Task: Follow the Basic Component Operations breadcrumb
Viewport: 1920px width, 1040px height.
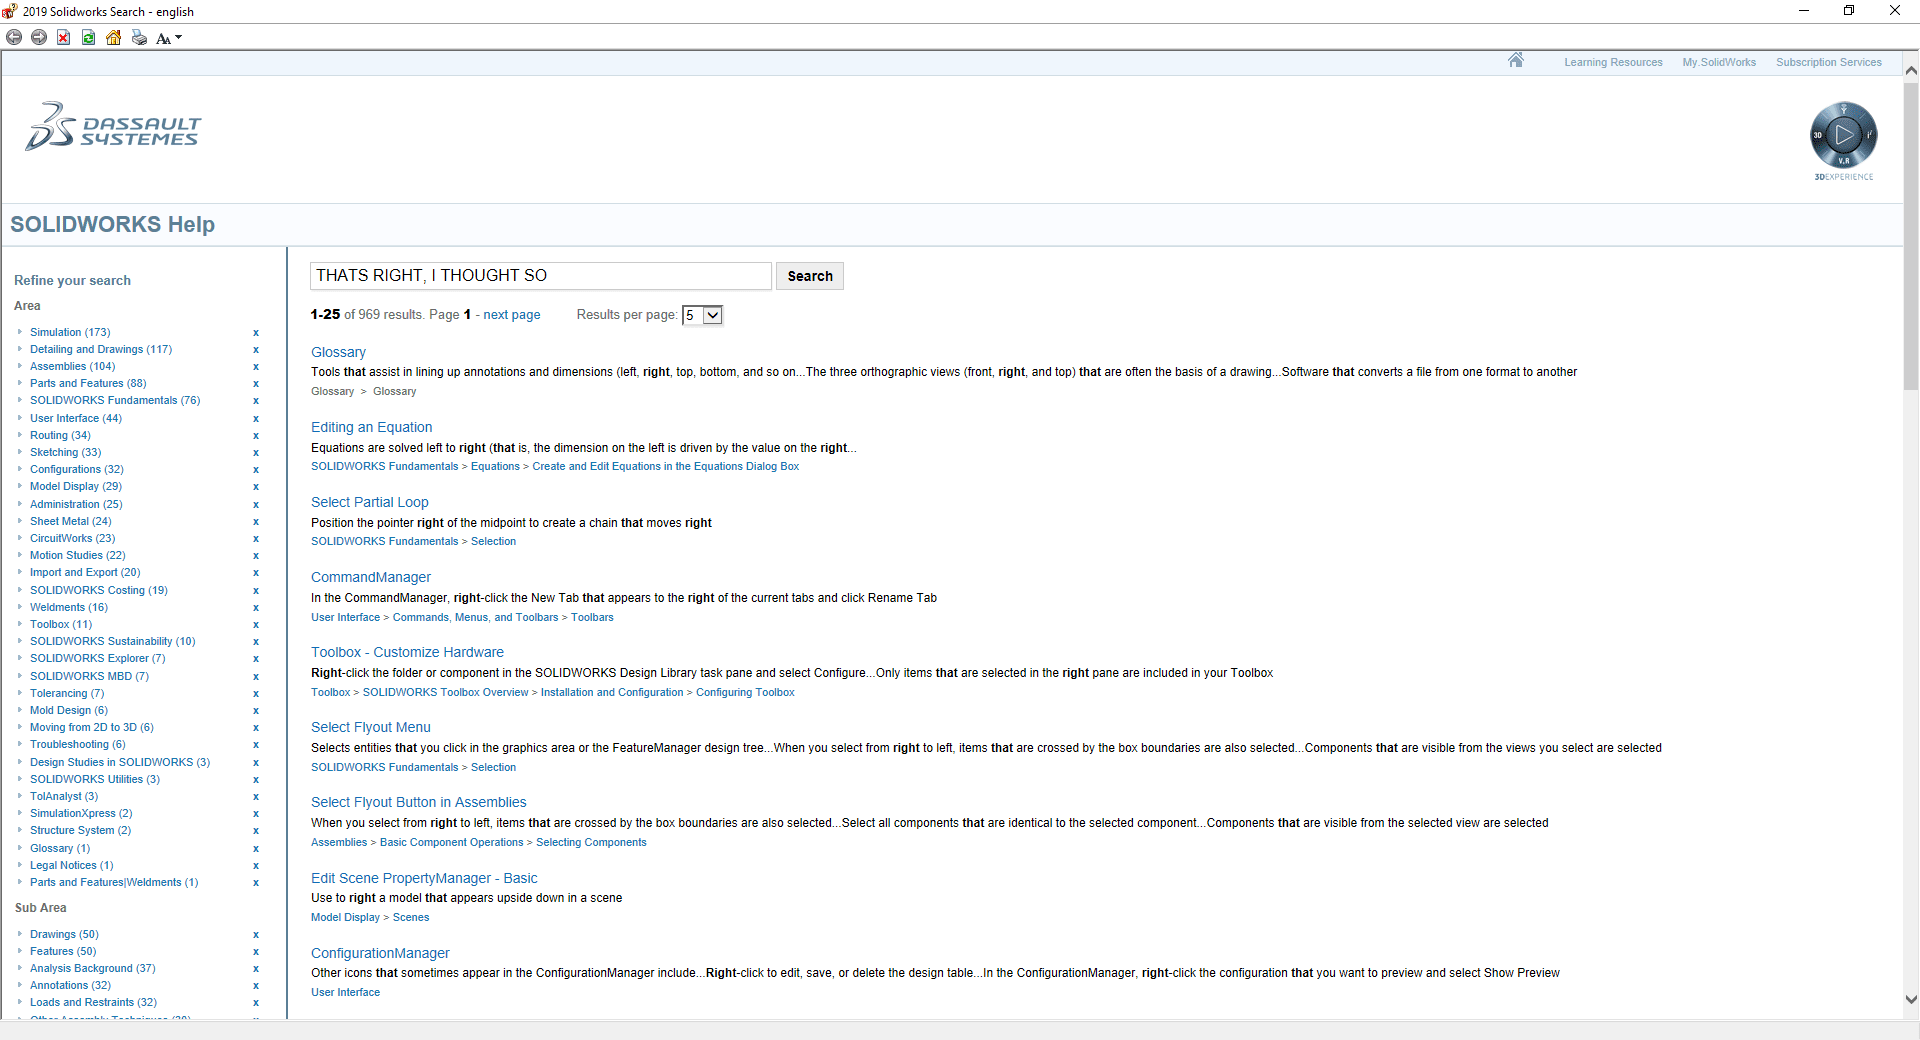Action: [x=451, y=842]
